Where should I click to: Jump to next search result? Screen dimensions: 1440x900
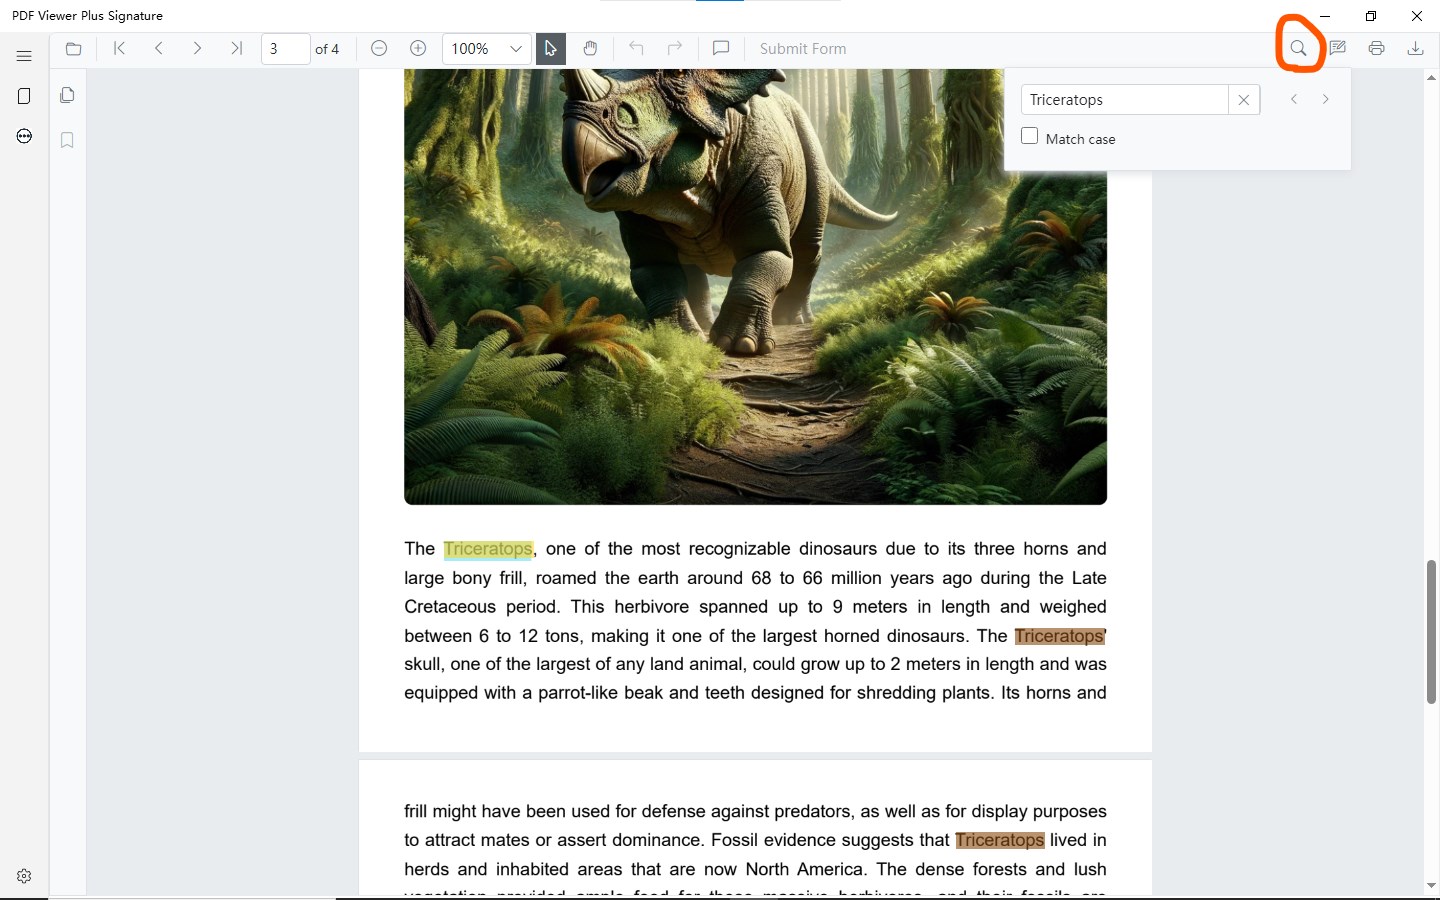[1326, 99]
